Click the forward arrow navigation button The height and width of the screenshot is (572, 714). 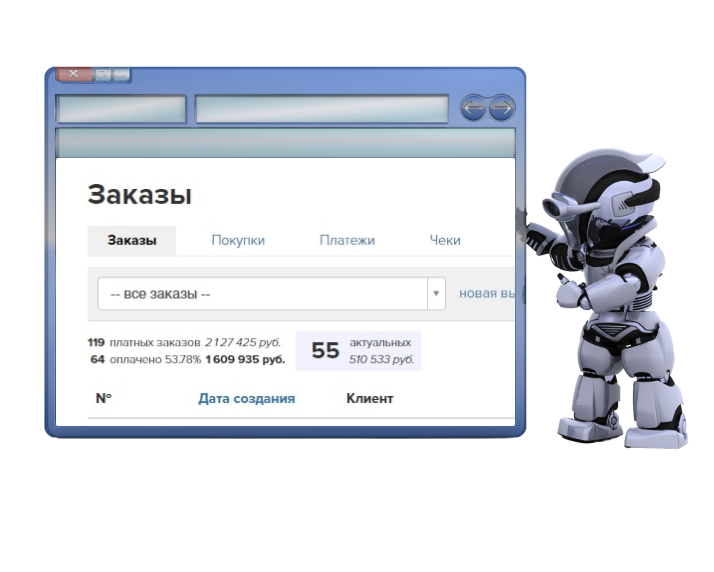502,108
